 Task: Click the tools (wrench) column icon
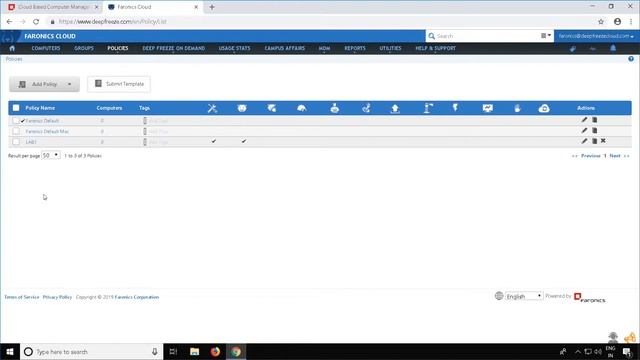(212, 108)
